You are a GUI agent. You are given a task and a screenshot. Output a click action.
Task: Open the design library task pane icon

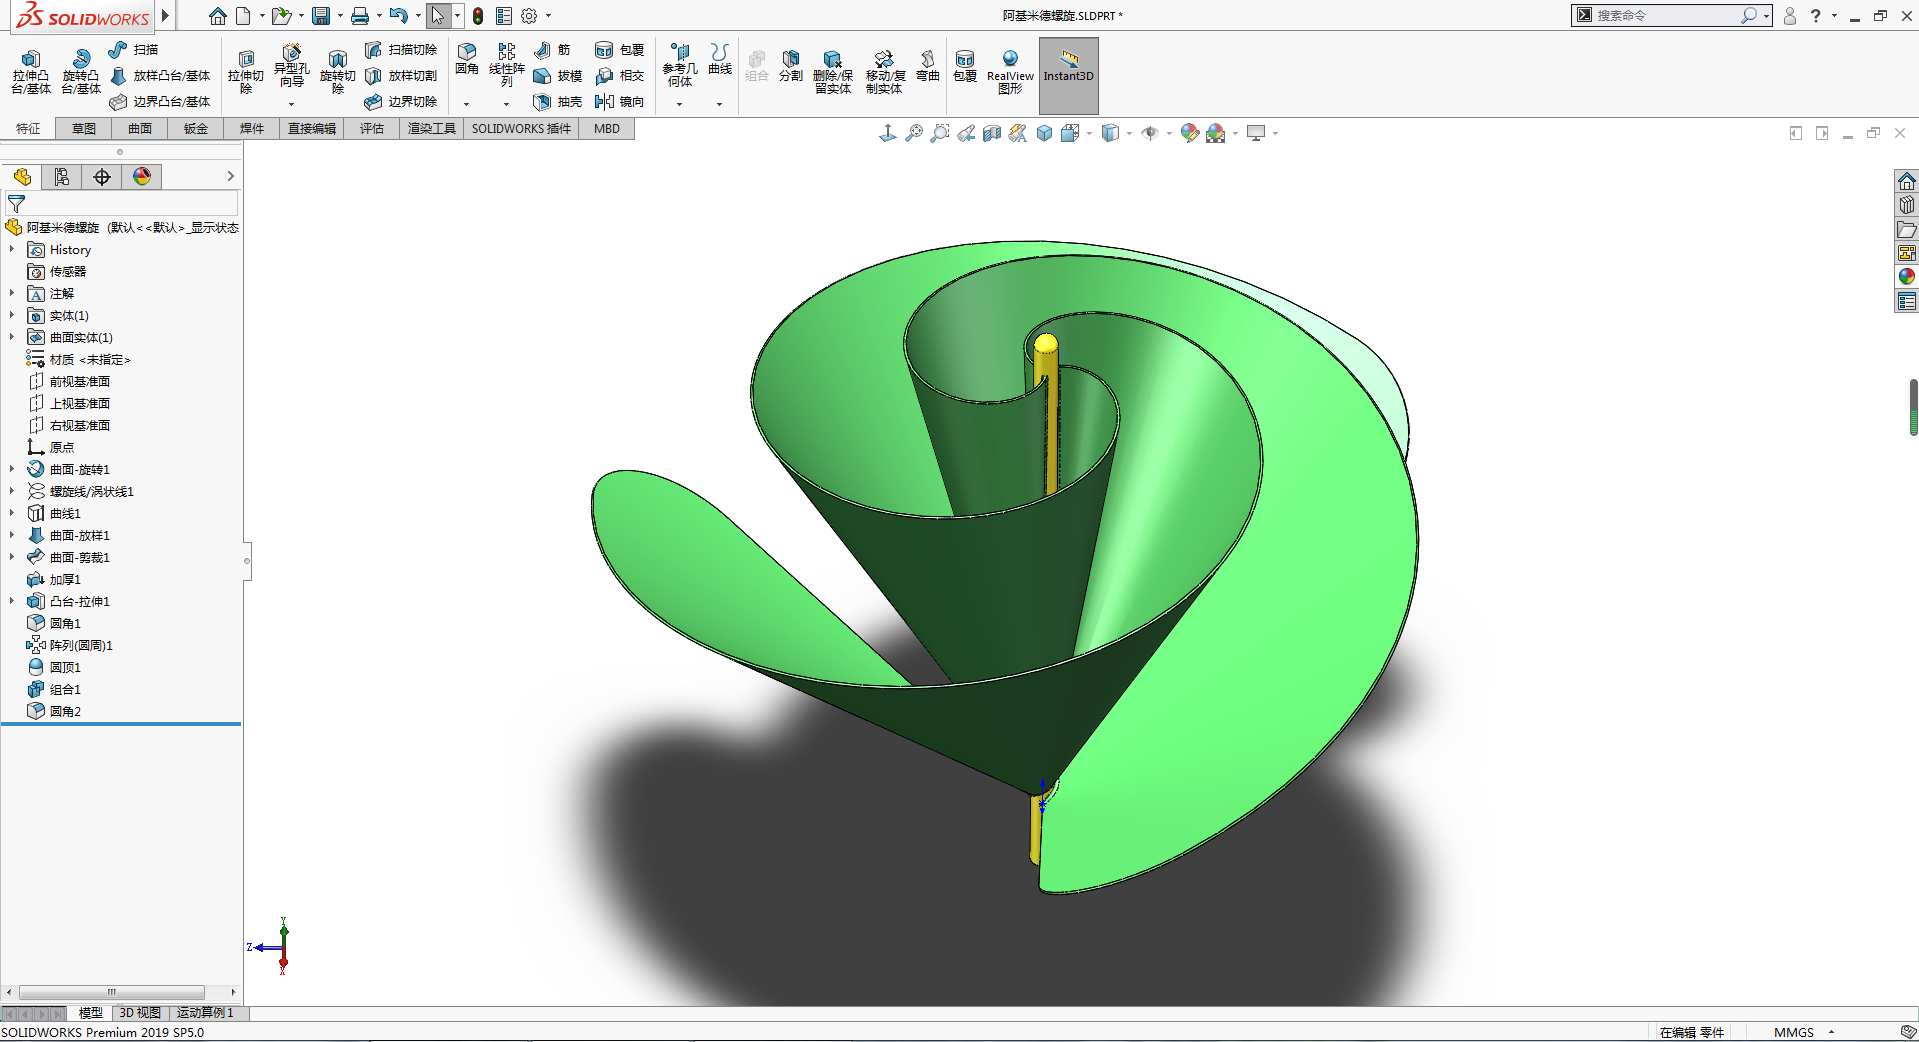[x=1907, y=205]
